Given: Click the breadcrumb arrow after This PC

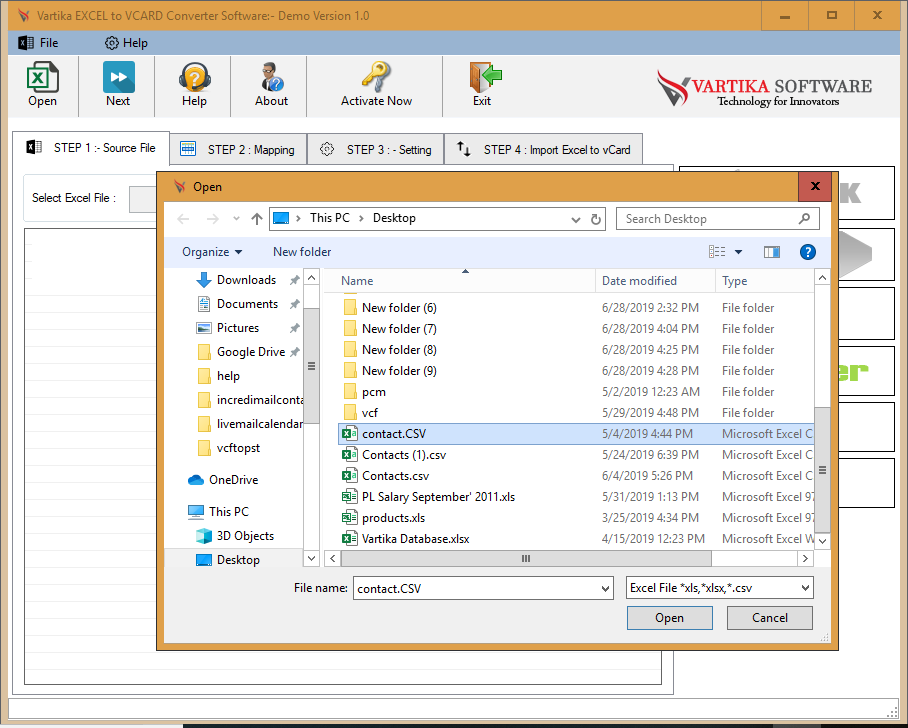Looking at the screenshot, I should pyautogui.click(x=361, y=218).
